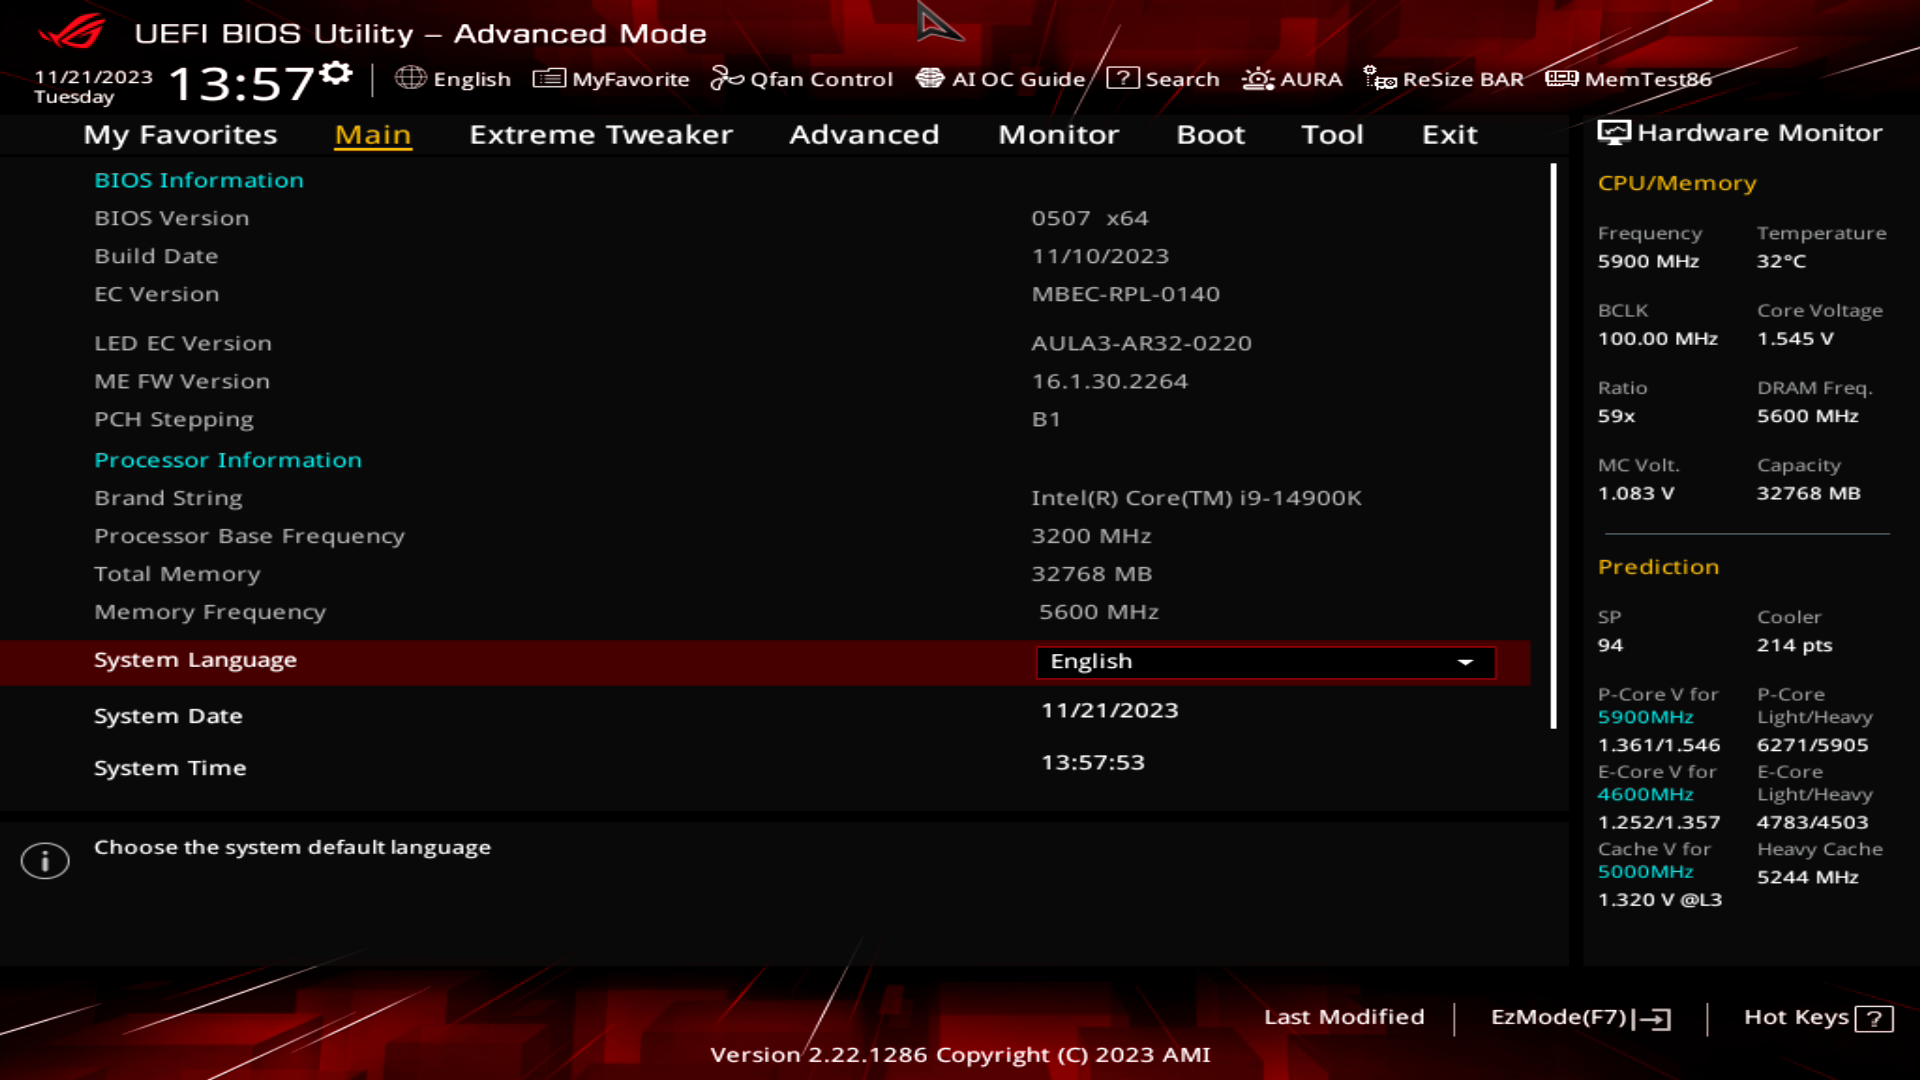Expand the System Language selection list arrow
The image size is (1920, 1080).
pyautogui.click(x=1465, y=662)
